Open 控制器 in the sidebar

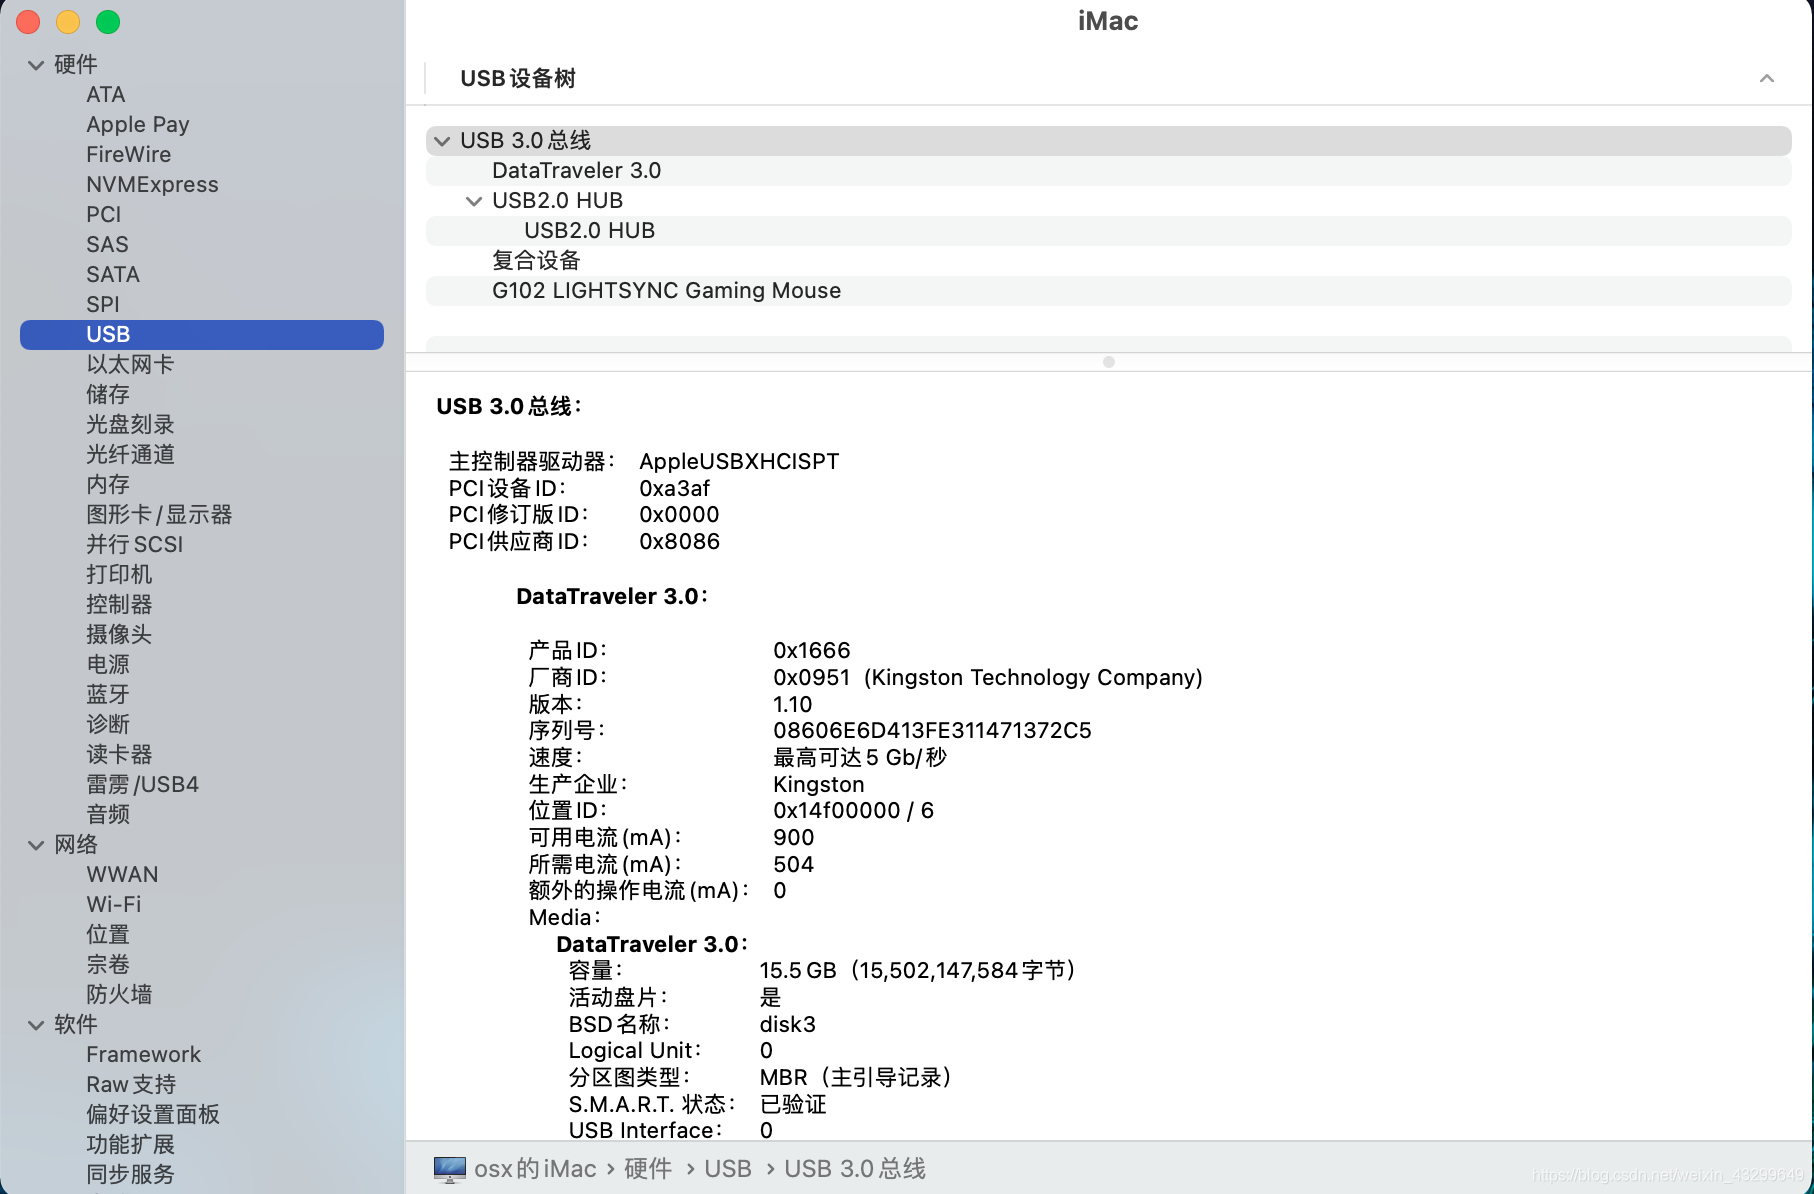[x=119, y=605]
